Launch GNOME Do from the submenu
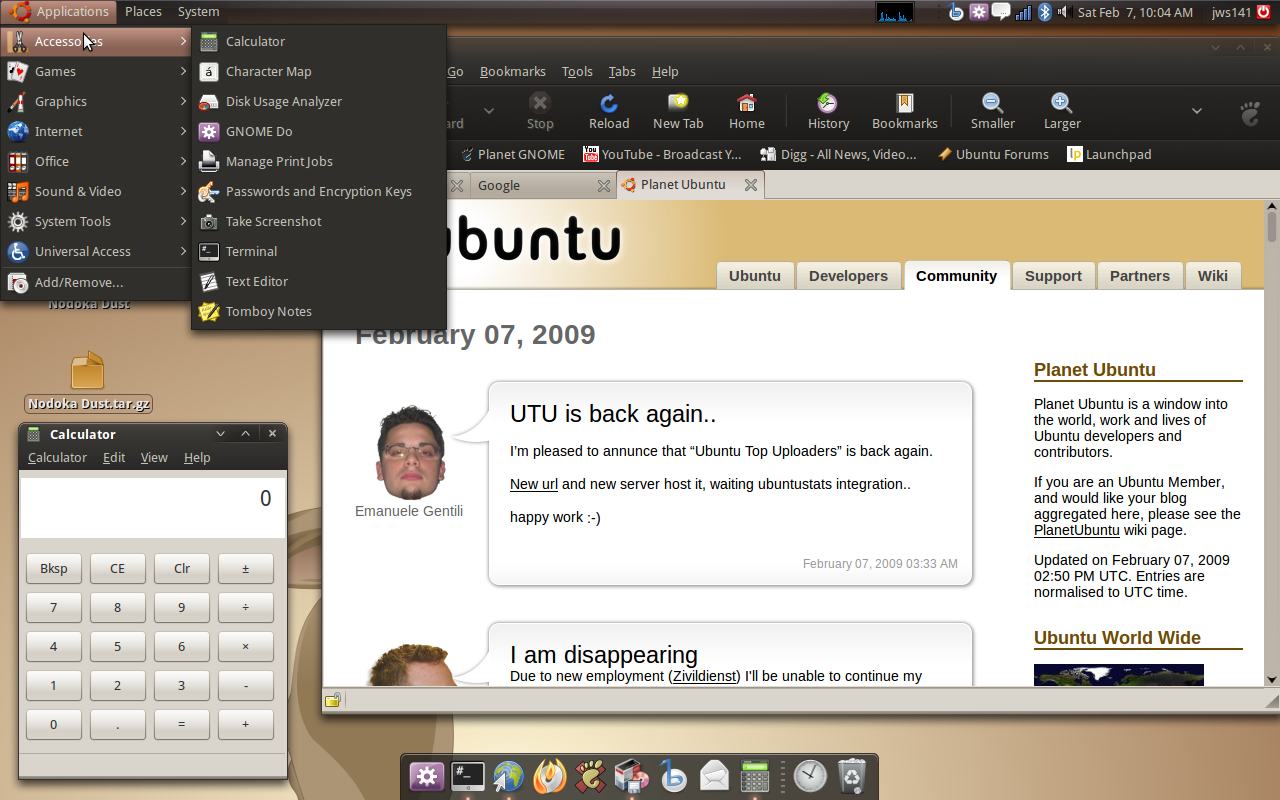1280x800 pixels. pos(319,131)
